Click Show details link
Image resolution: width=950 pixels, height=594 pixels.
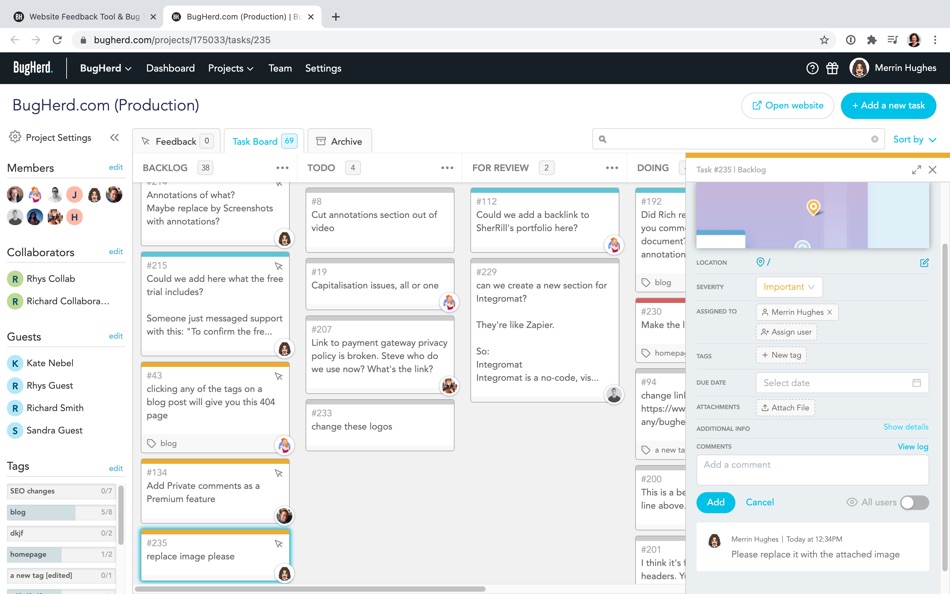click(905, 427)
